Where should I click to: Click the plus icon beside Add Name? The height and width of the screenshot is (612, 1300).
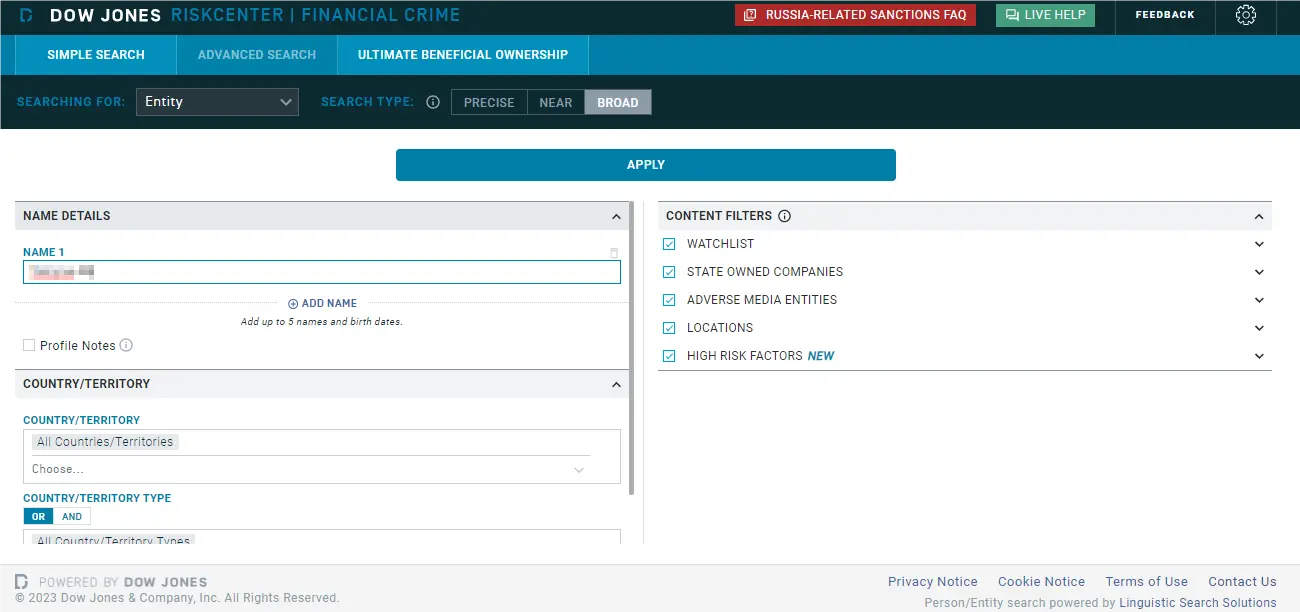click(293, 303)
